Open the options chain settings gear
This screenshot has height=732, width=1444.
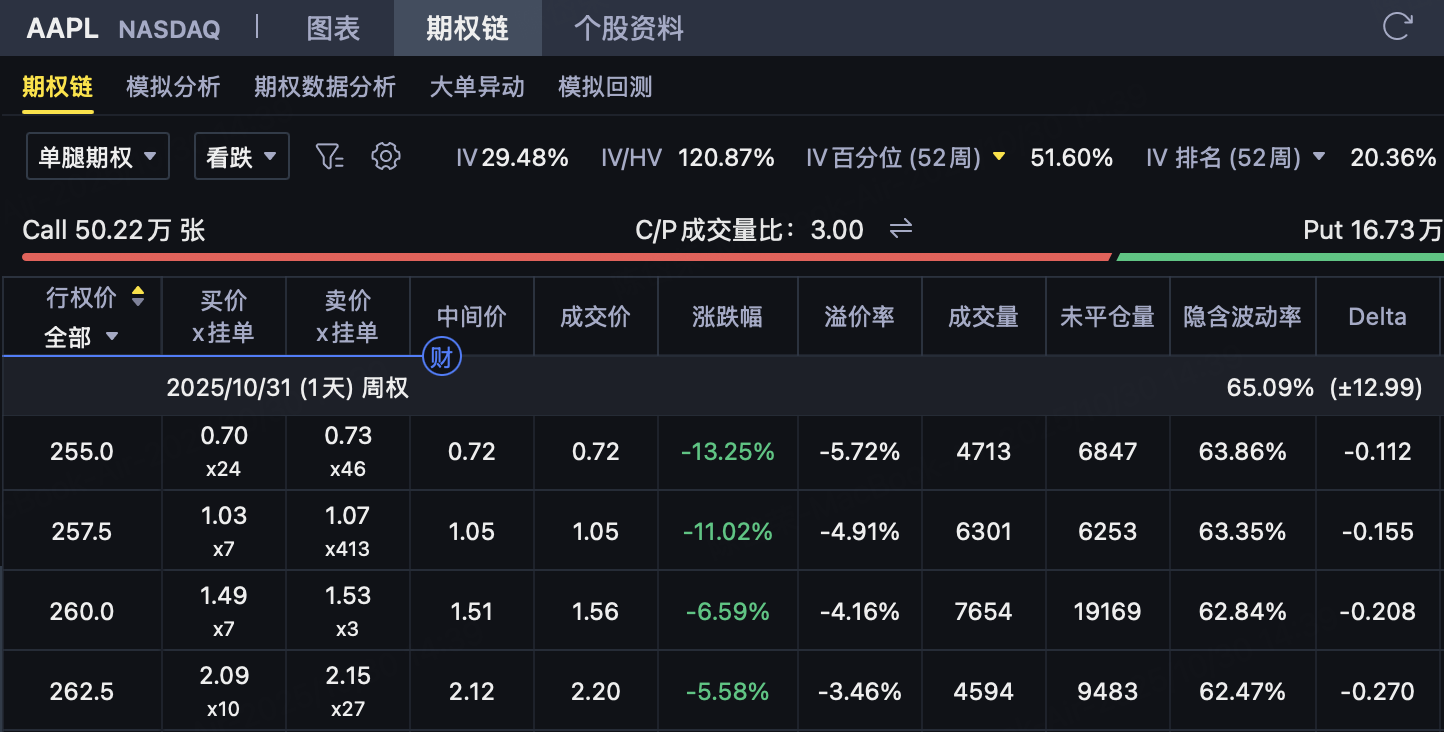[x=385, y=157]
